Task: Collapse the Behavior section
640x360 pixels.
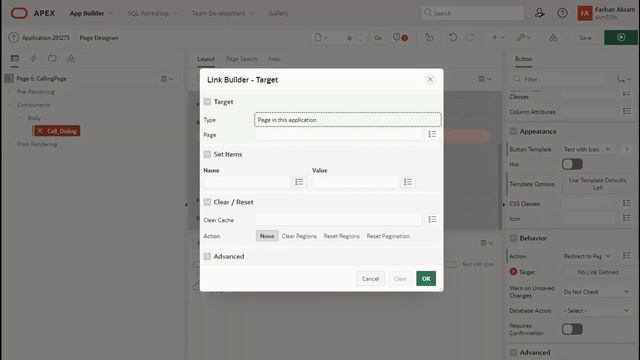Action: tap(513, 238)
